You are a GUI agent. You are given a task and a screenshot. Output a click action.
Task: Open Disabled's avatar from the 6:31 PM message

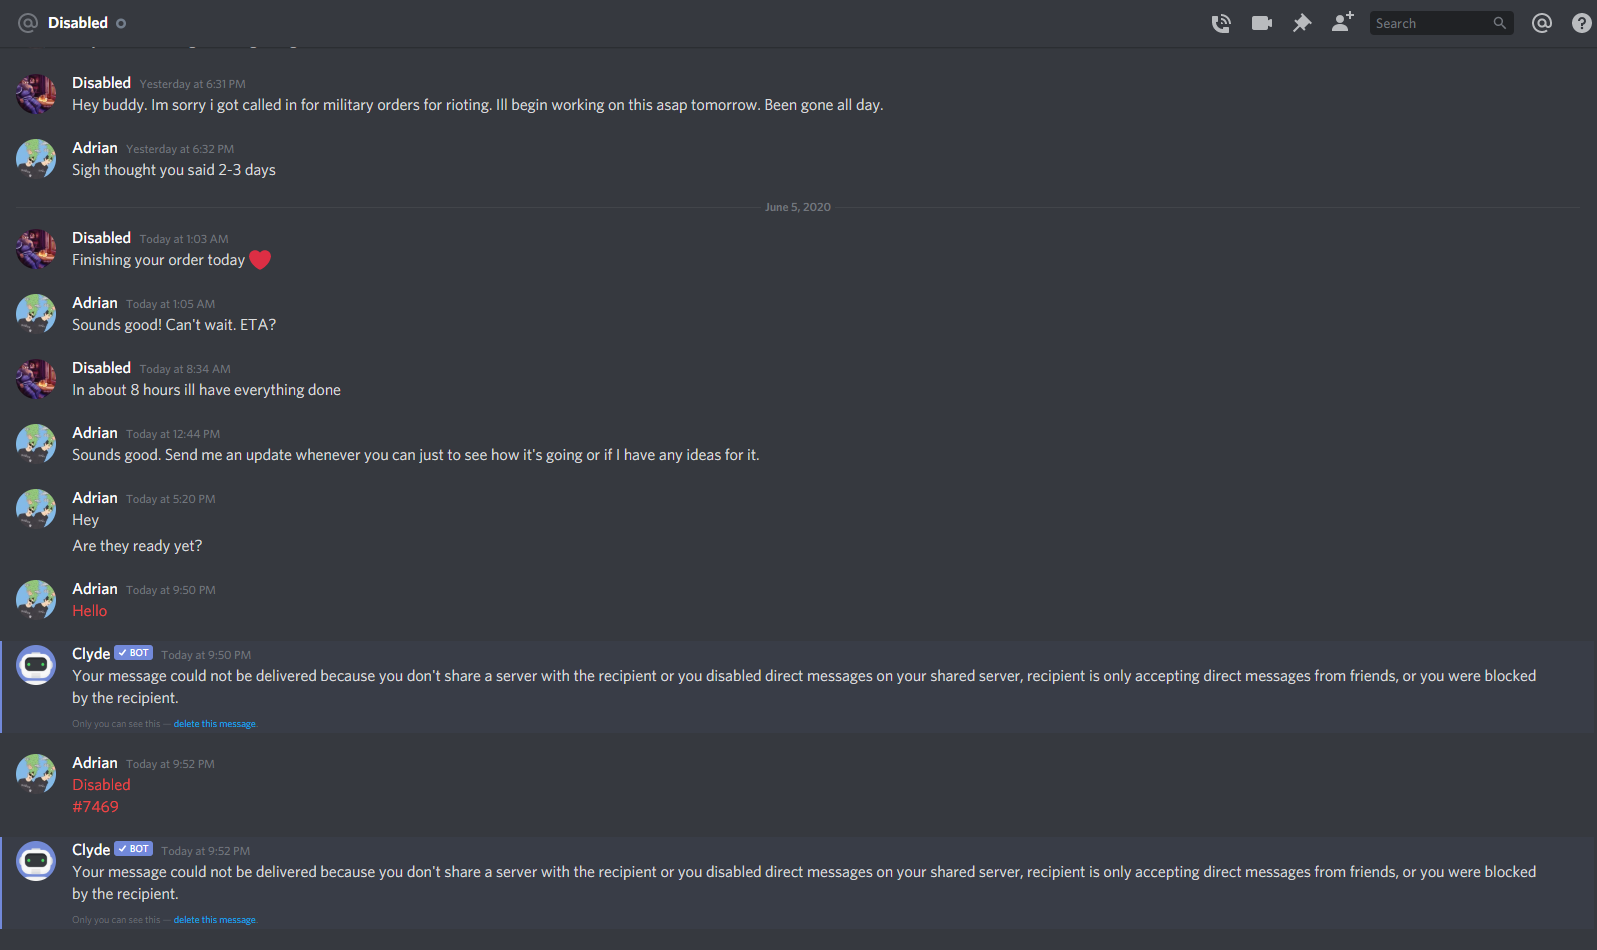pos(36,94)
